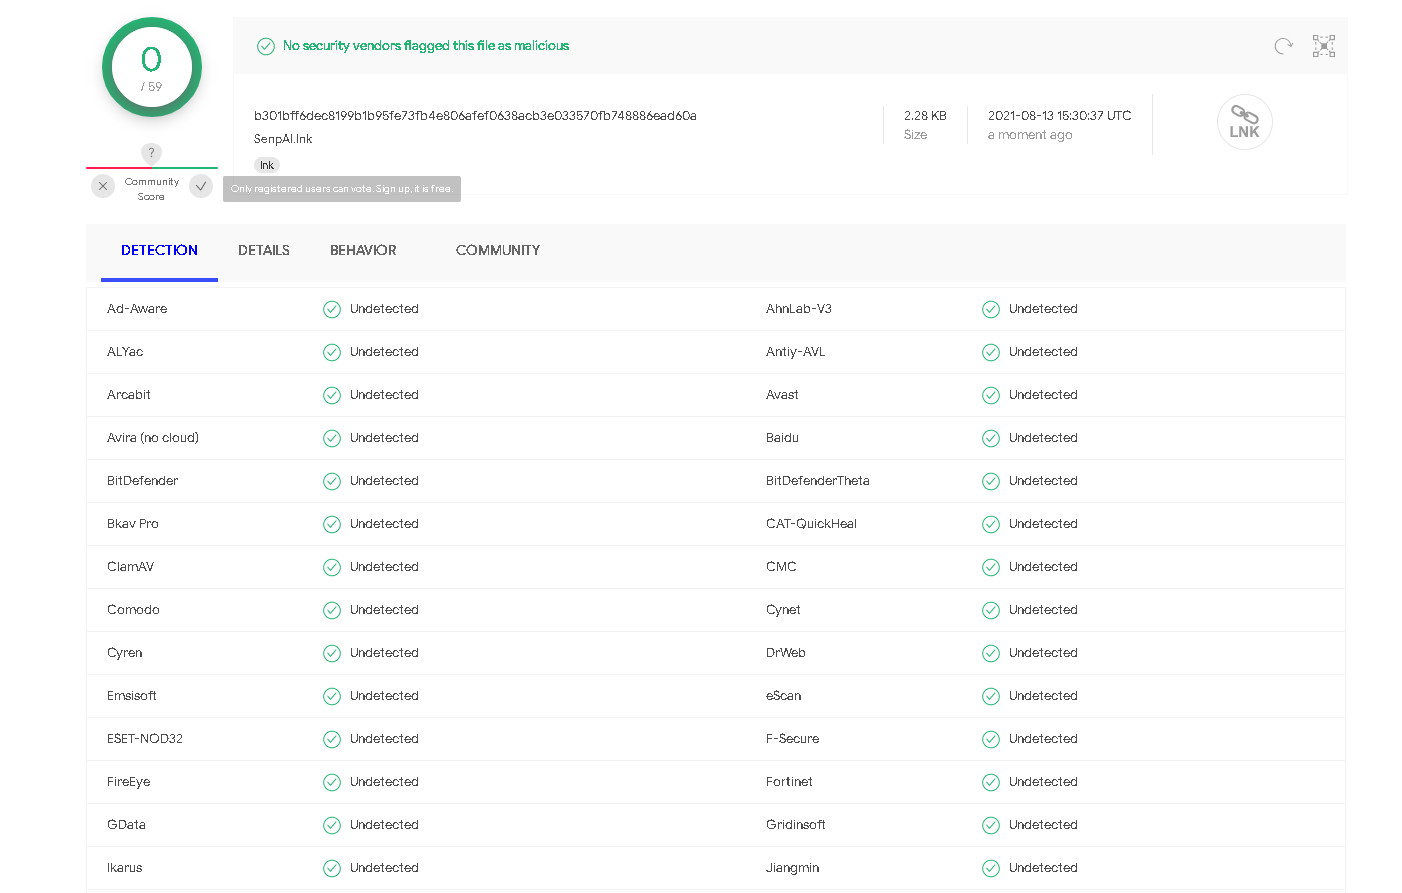The height and width of the screenshot is (893, 1402).
Task: Click the 0/59 detection score circle
Action: (152, 67)
